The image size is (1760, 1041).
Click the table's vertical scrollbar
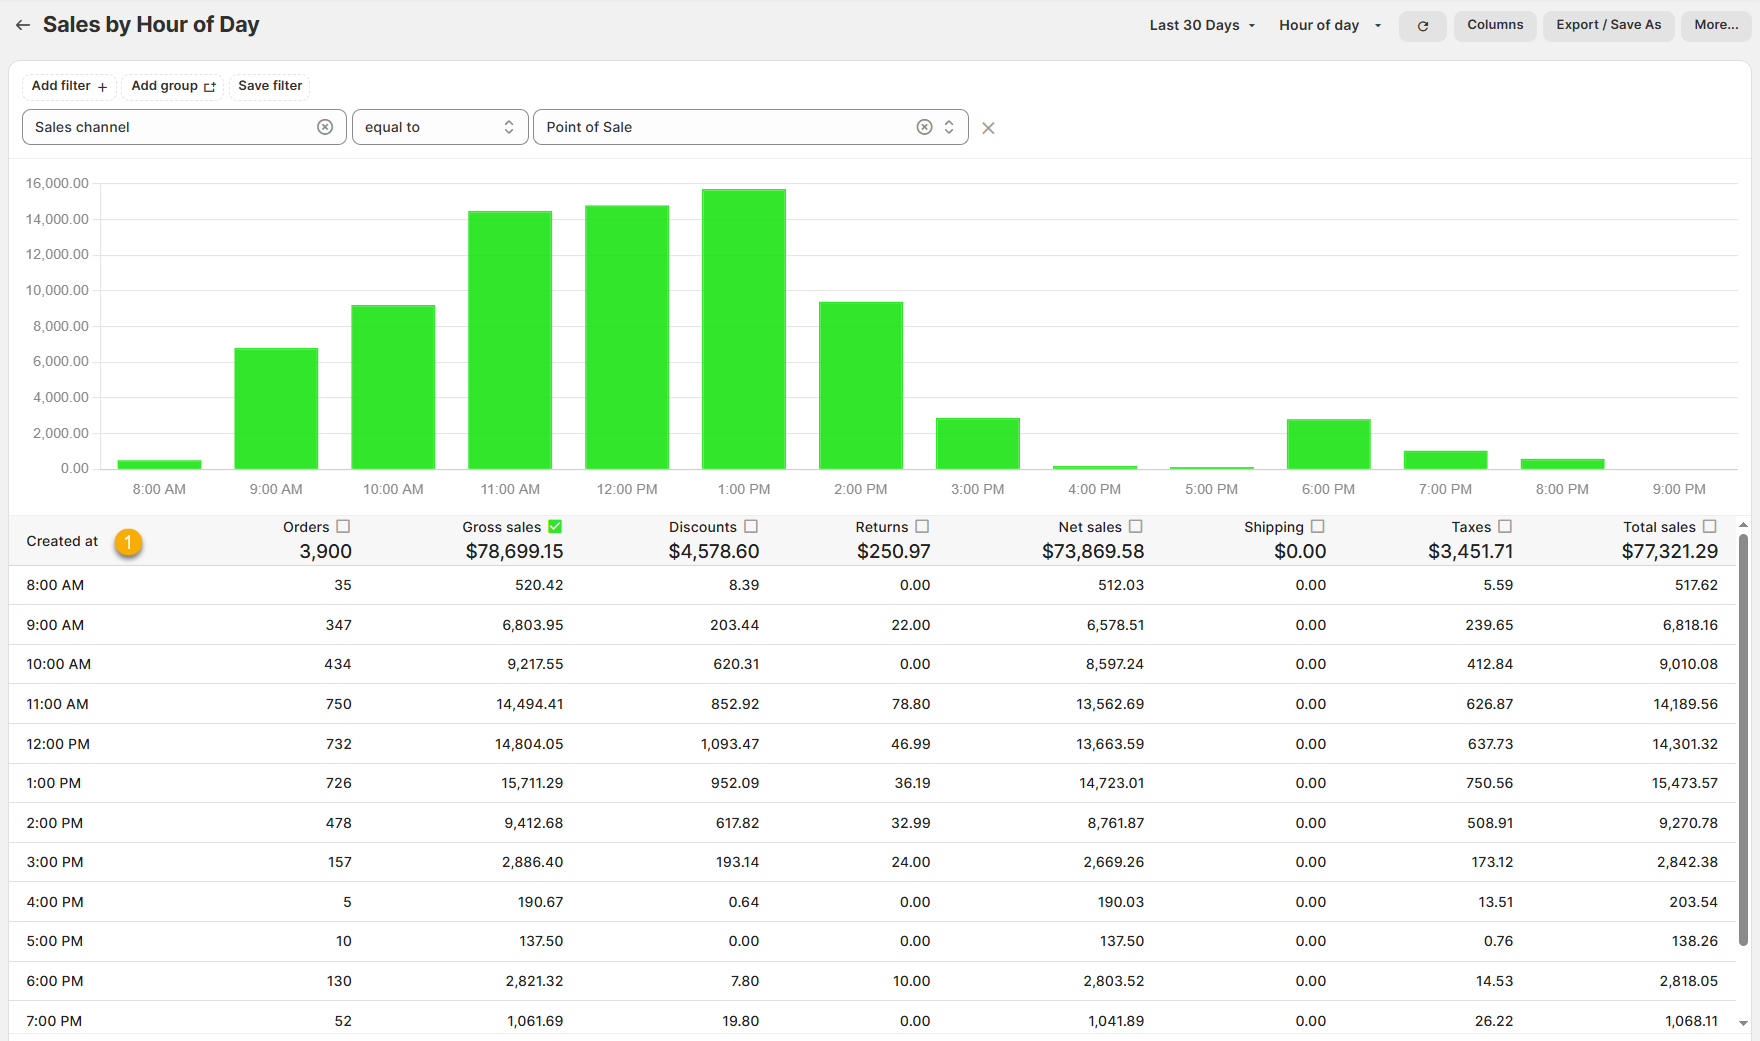(1743, 740)
